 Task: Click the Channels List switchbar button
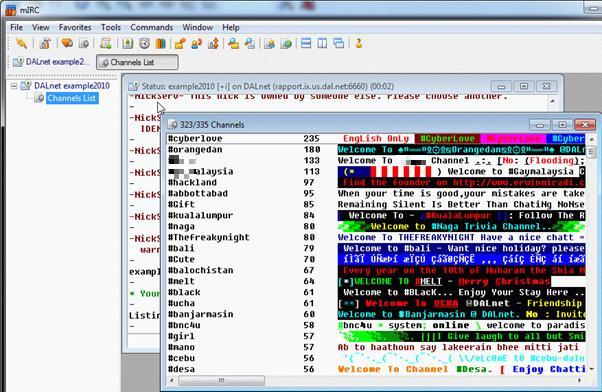(x=137, y=62)
